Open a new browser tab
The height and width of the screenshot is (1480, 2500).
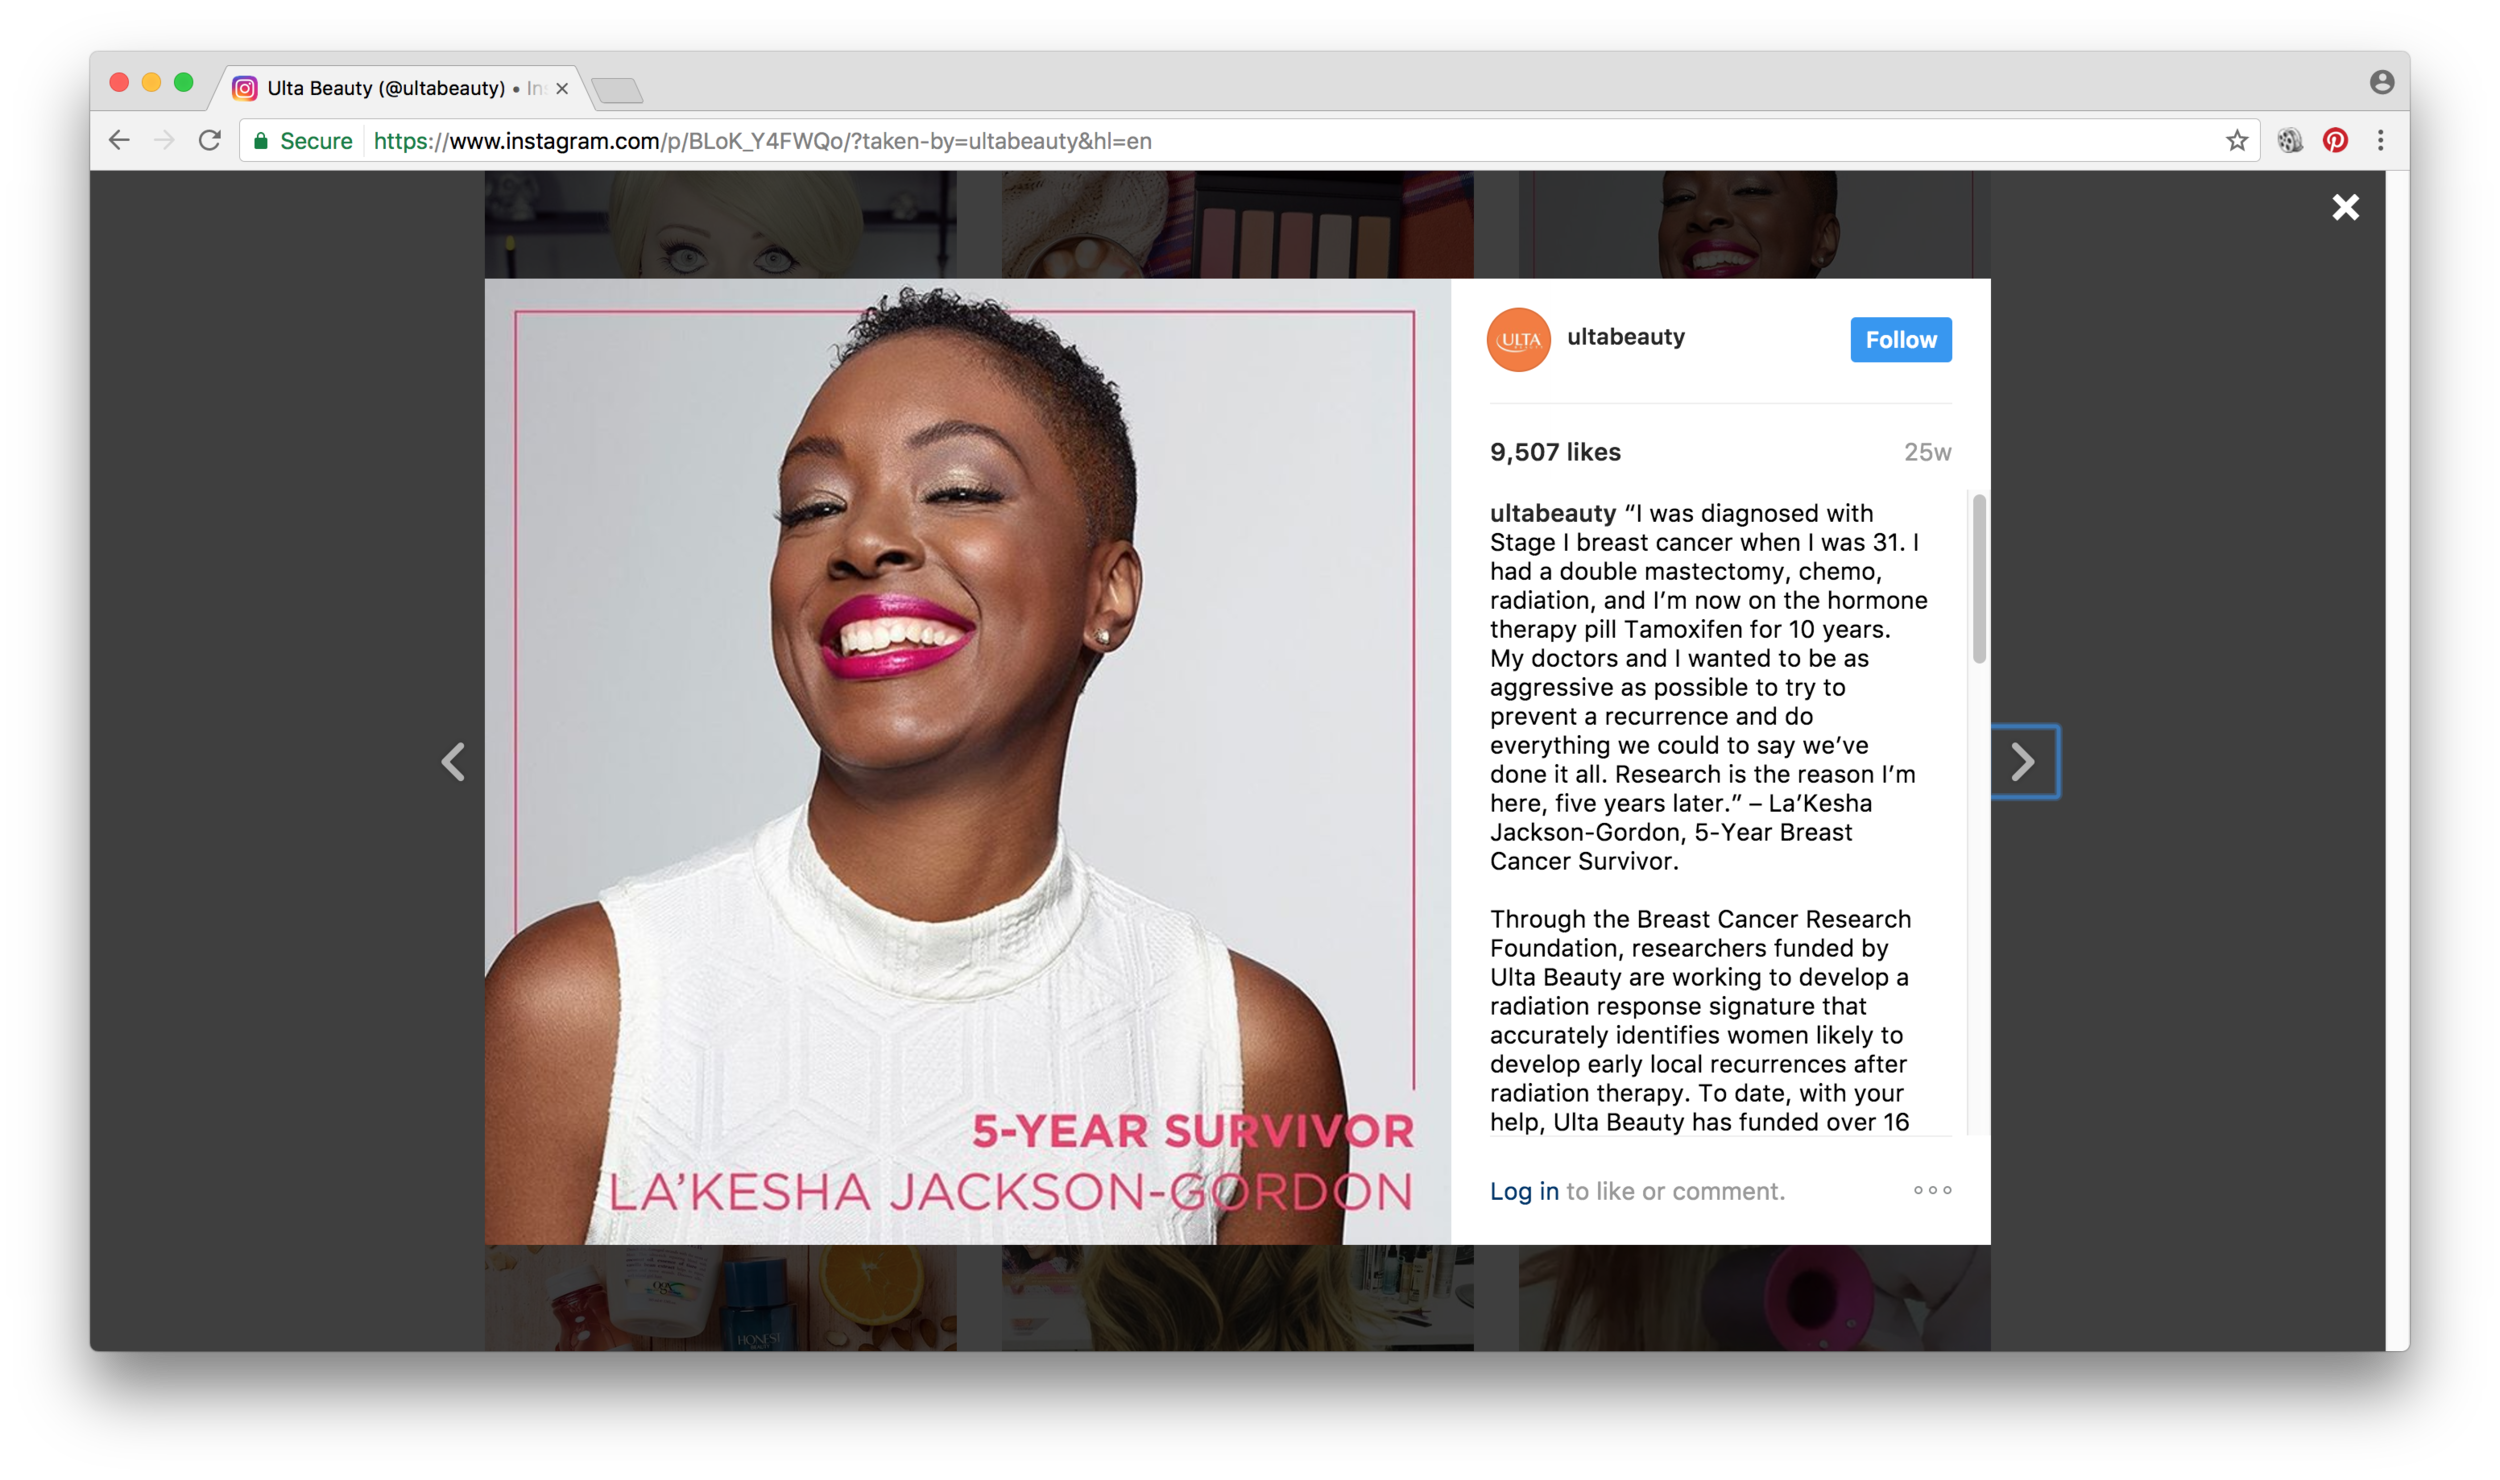[617, 91]
